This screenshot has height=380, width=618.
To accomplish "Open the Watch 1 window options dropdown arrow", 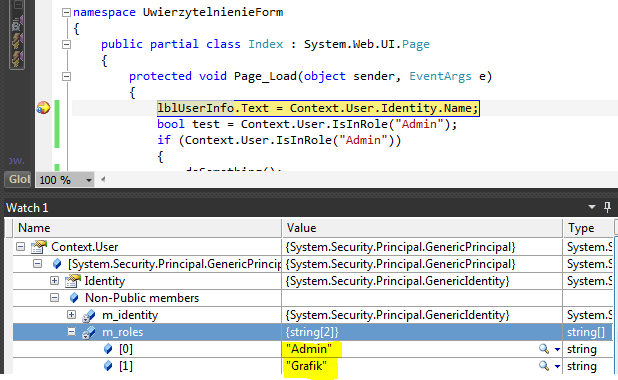I will click(592, 207).
